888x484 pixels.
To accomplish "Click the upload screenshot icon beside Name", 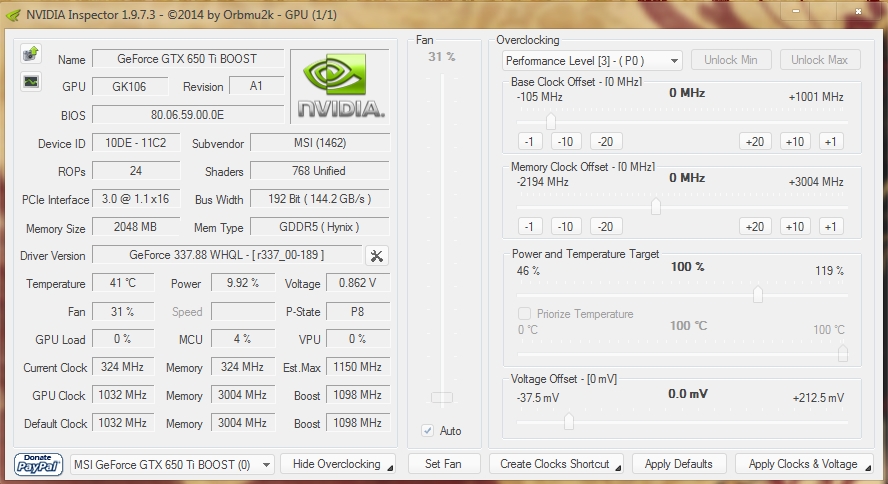I will (31, 54).
